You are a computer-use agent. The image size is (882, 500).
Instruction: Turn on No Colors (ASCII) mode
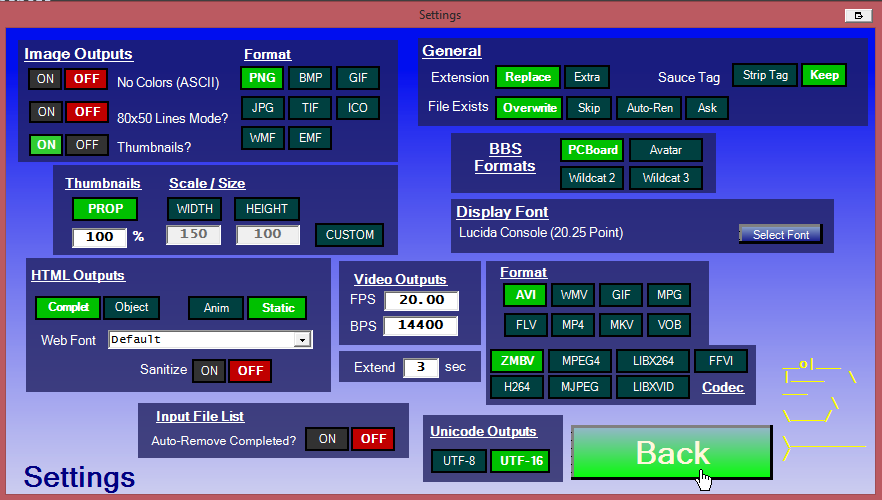[x=45, y=80]
